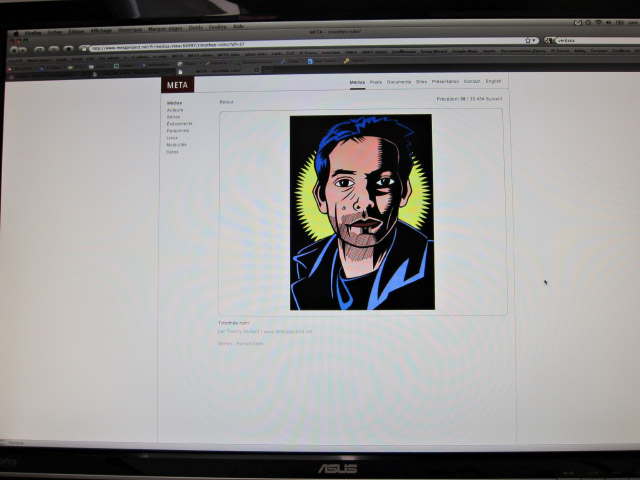Select Personnes in the left sidebar

pos(178,131)
